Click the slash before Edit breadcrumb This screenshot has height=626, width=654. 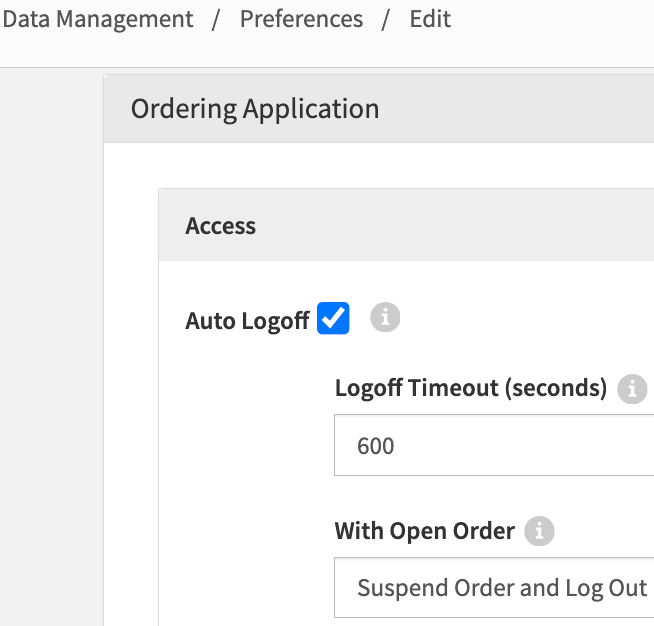(x=386, y=19)
